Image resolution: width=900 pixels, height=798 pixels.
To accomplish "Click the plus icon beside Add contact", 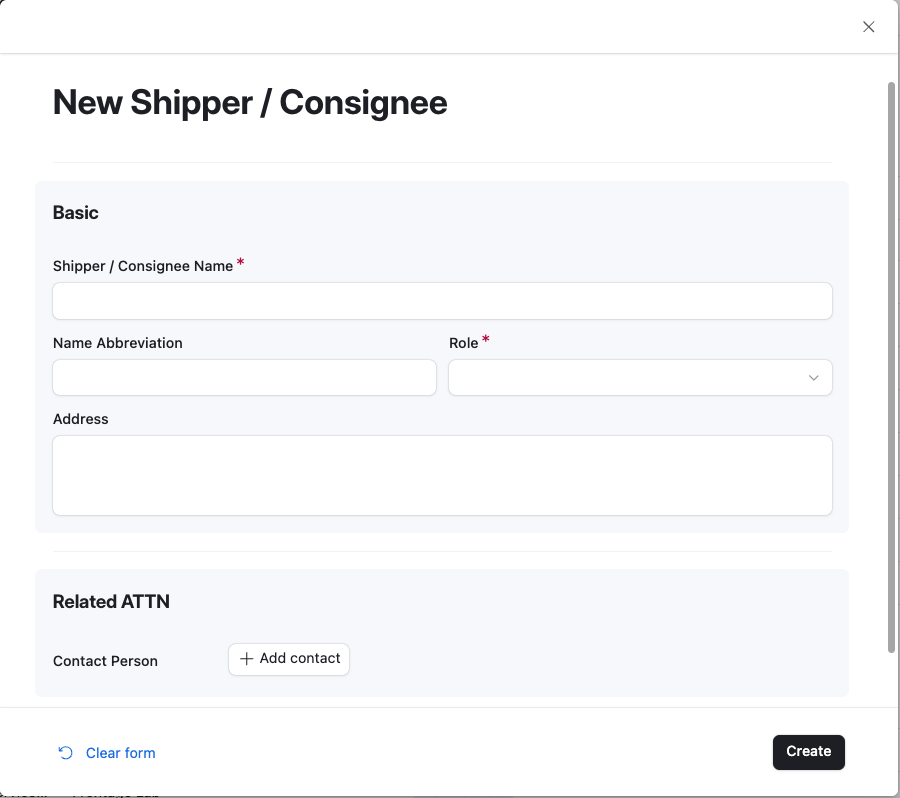I will pos(246,659).
